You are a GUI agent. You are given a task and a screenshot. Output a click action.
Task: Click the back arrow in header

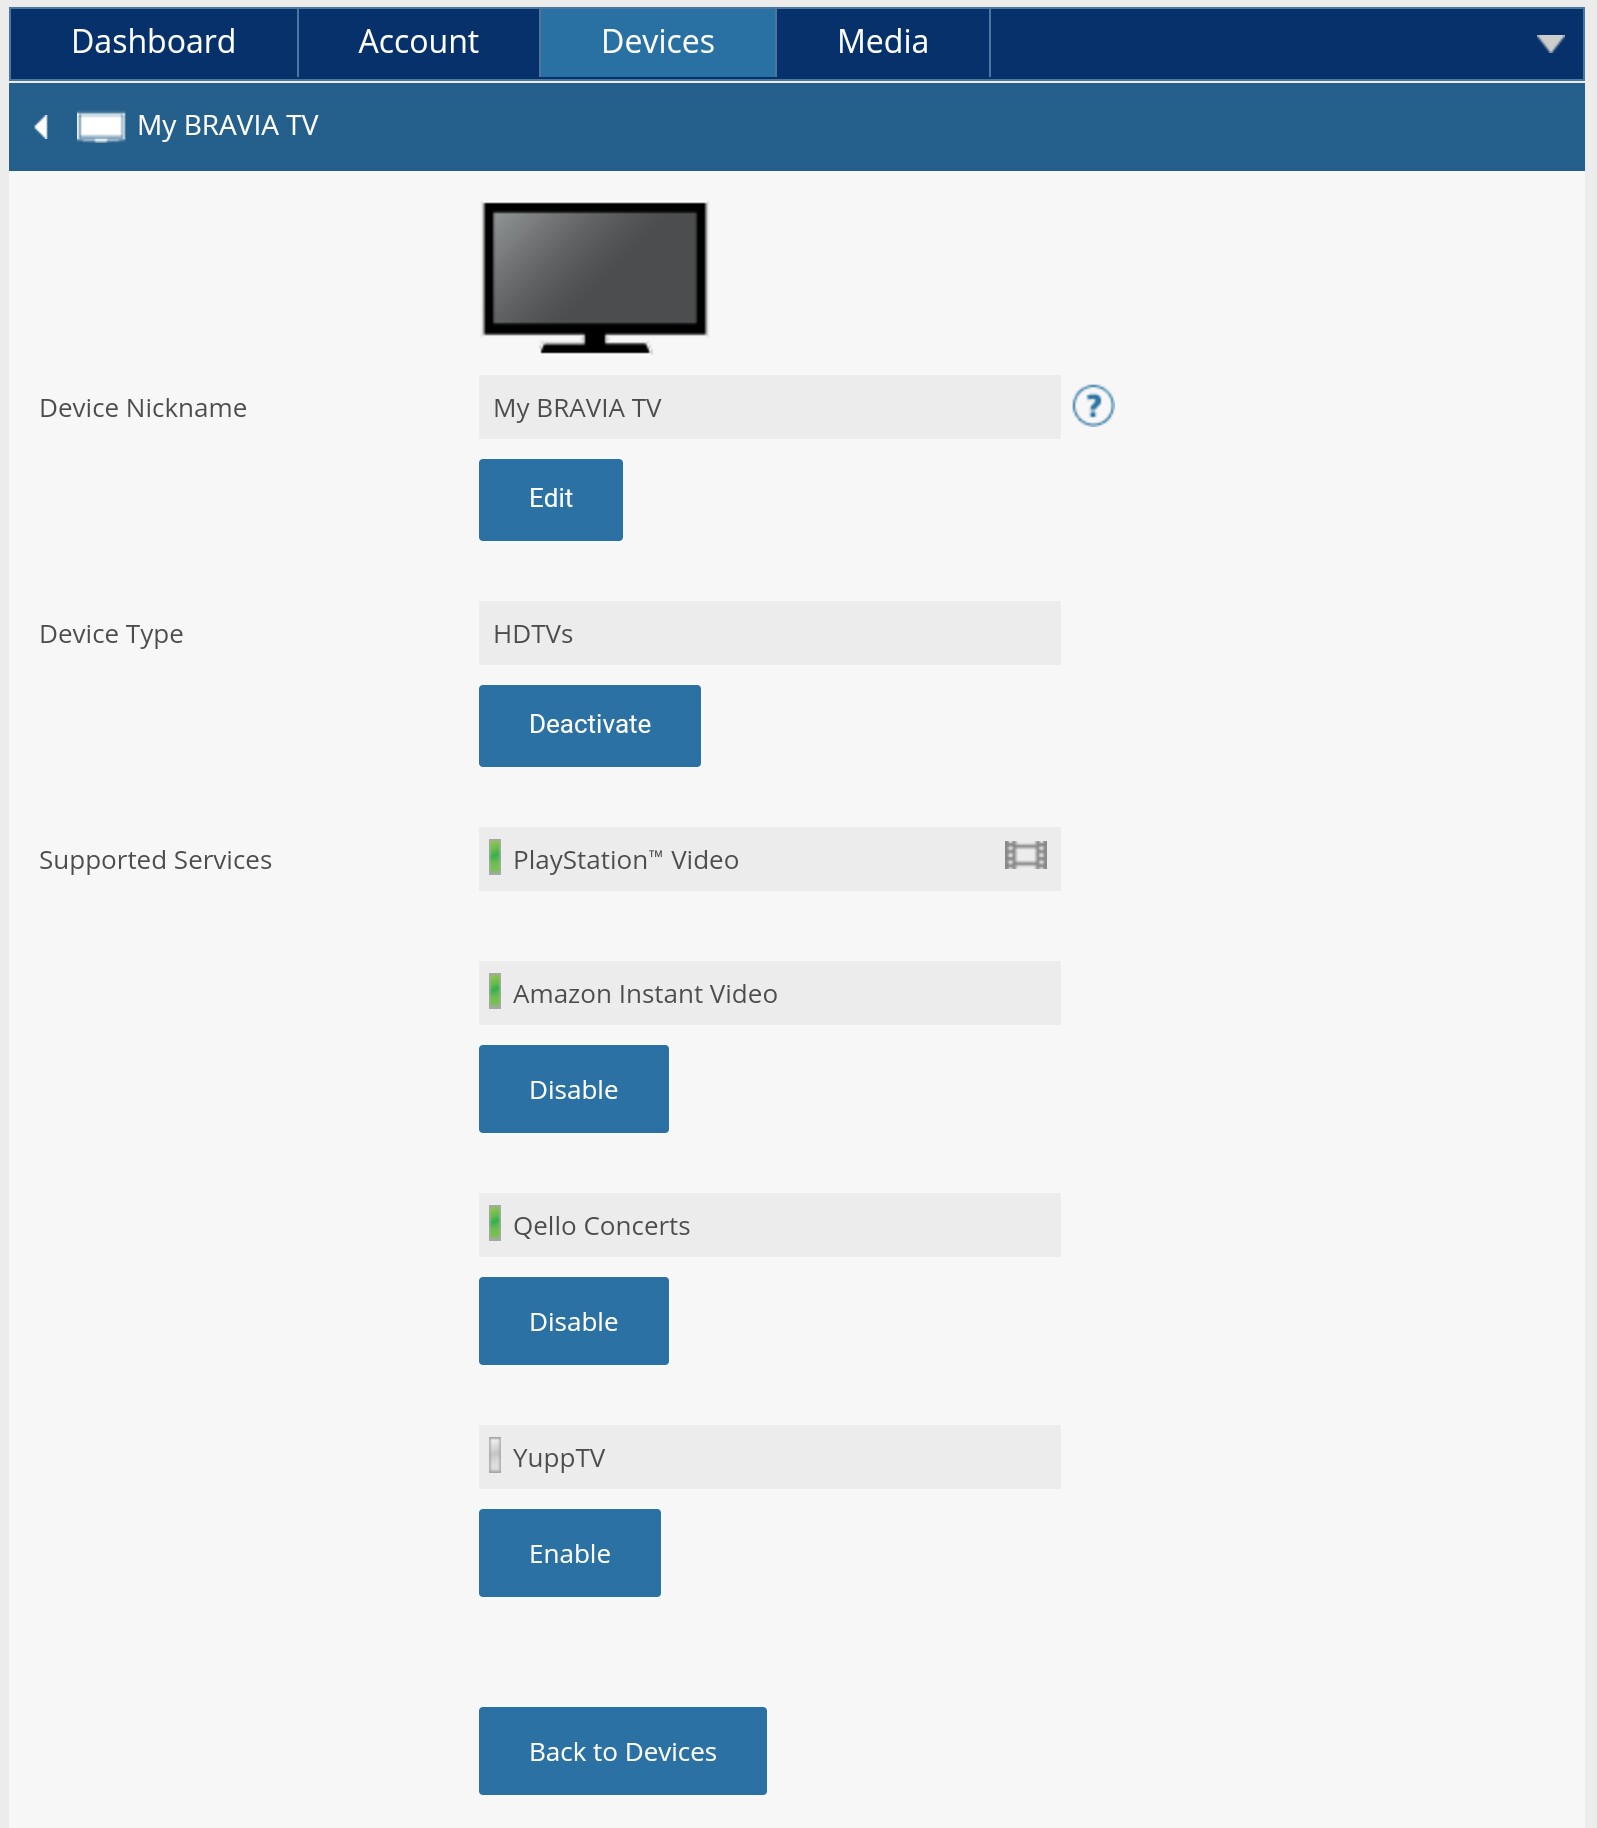click(42, 127)
